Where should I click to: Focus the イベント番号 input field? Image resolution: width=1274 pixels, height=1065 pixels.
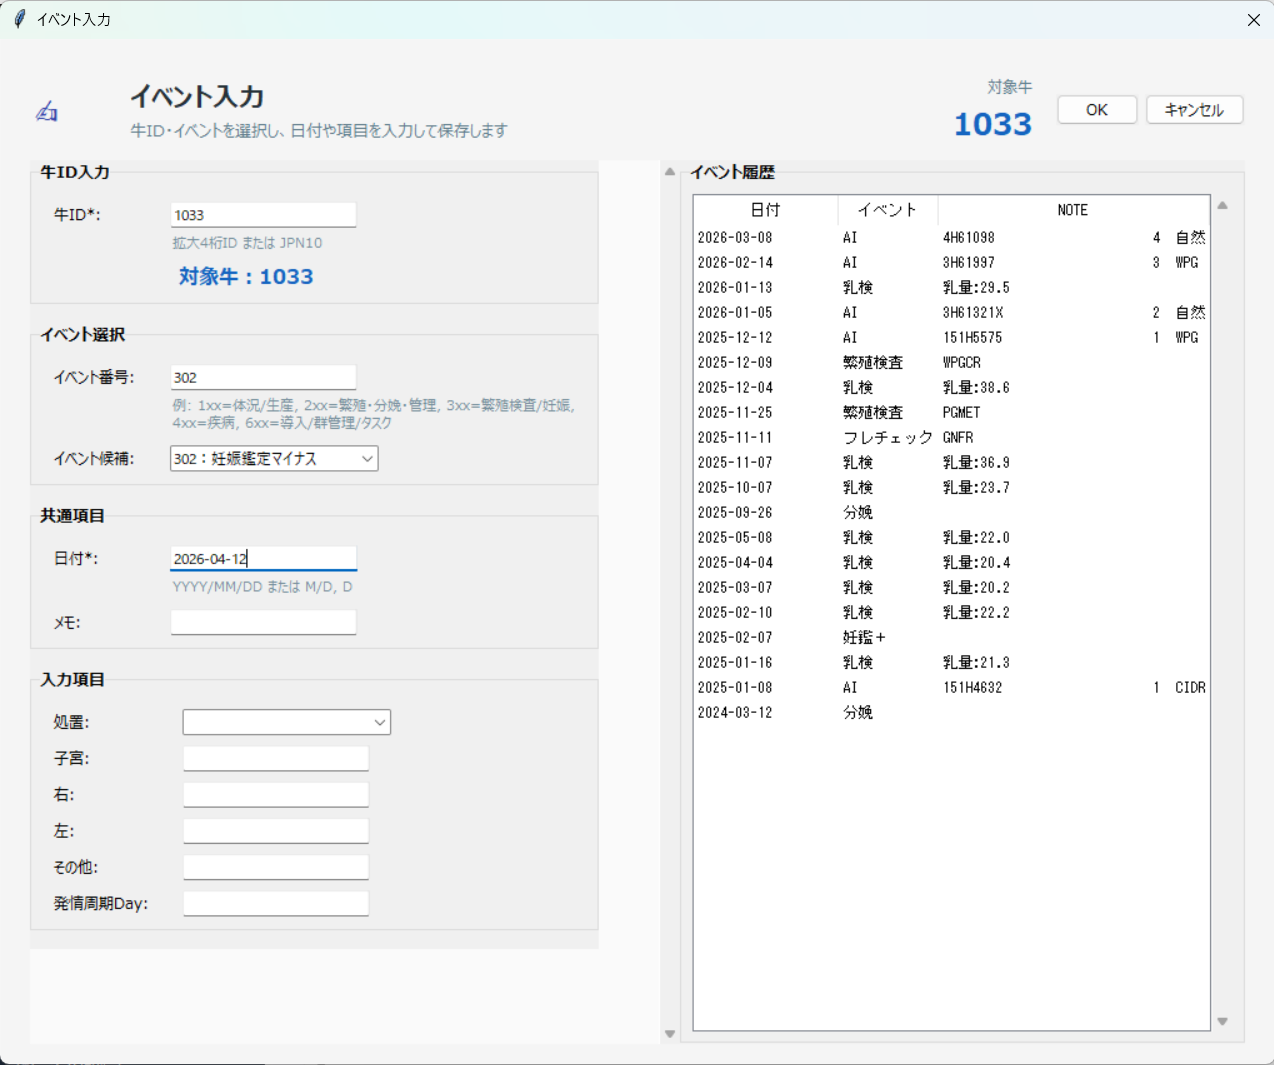click(263, 377)
